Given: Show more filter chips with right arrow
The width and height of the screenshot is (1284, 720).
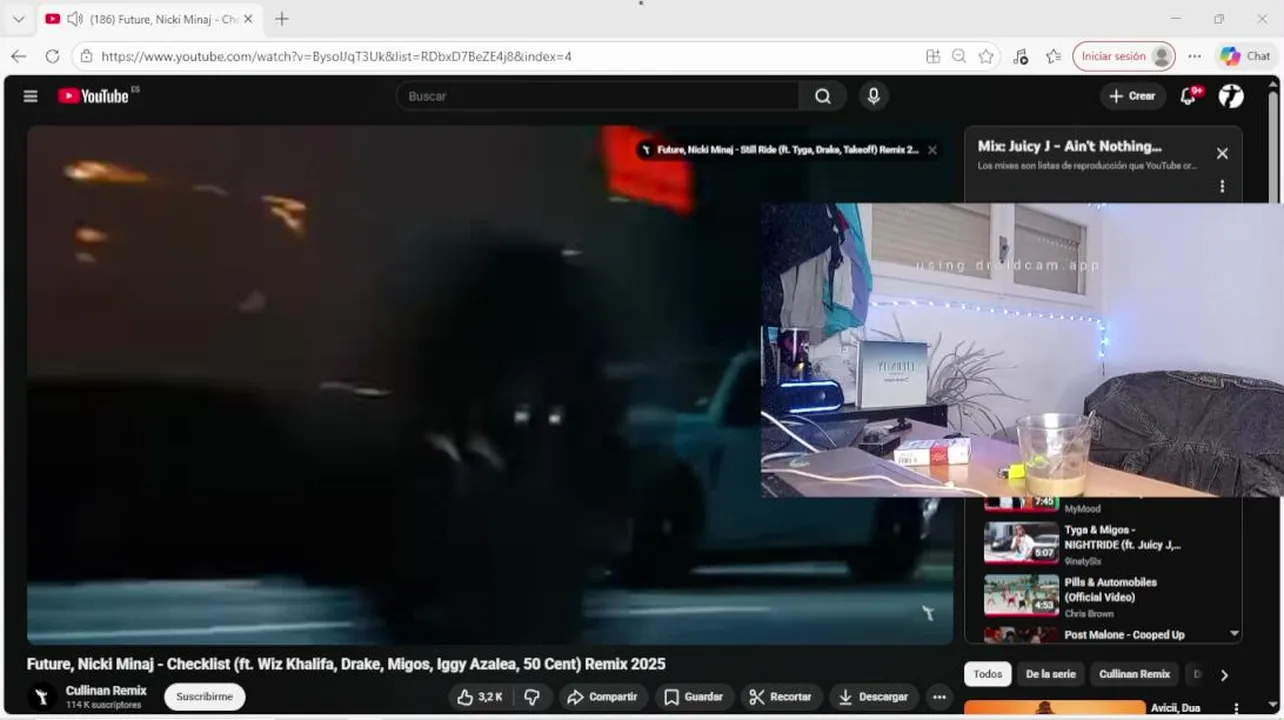Looking at the screenshot, I should 1224,675.
